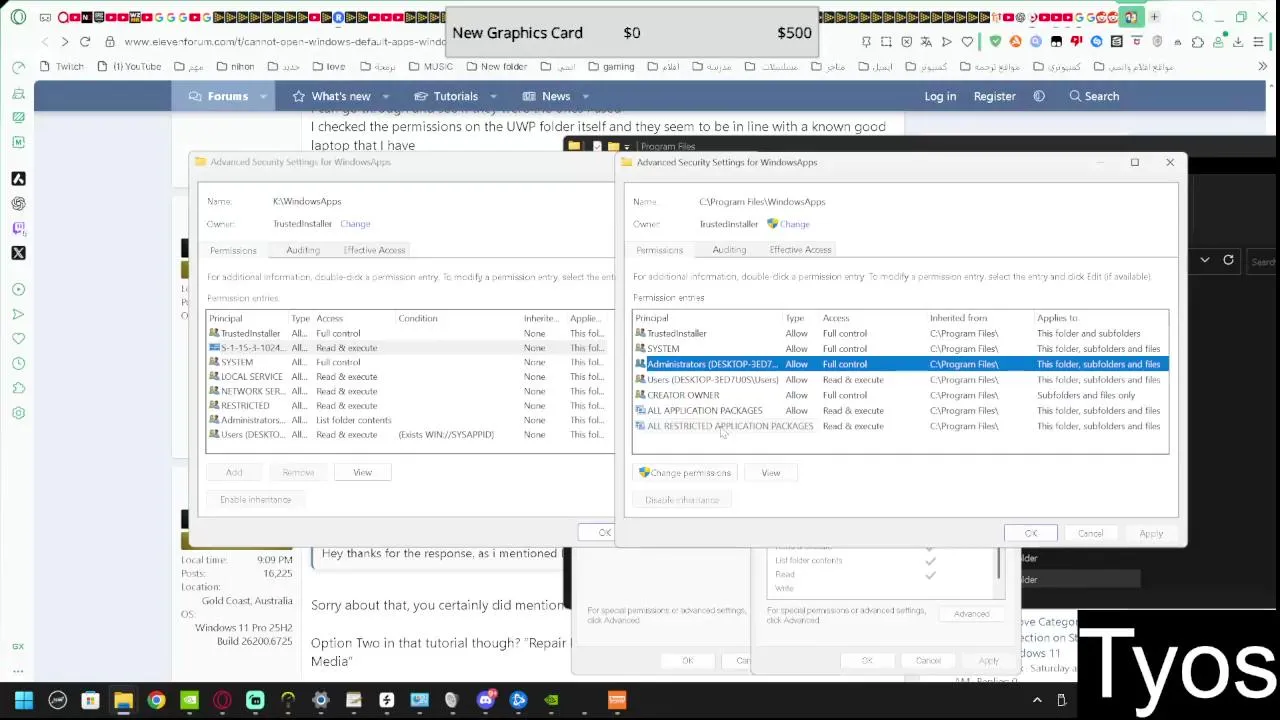Open the new tab plus button
The width and height of the screenshot is (1280, 720).
point(1154,17)
